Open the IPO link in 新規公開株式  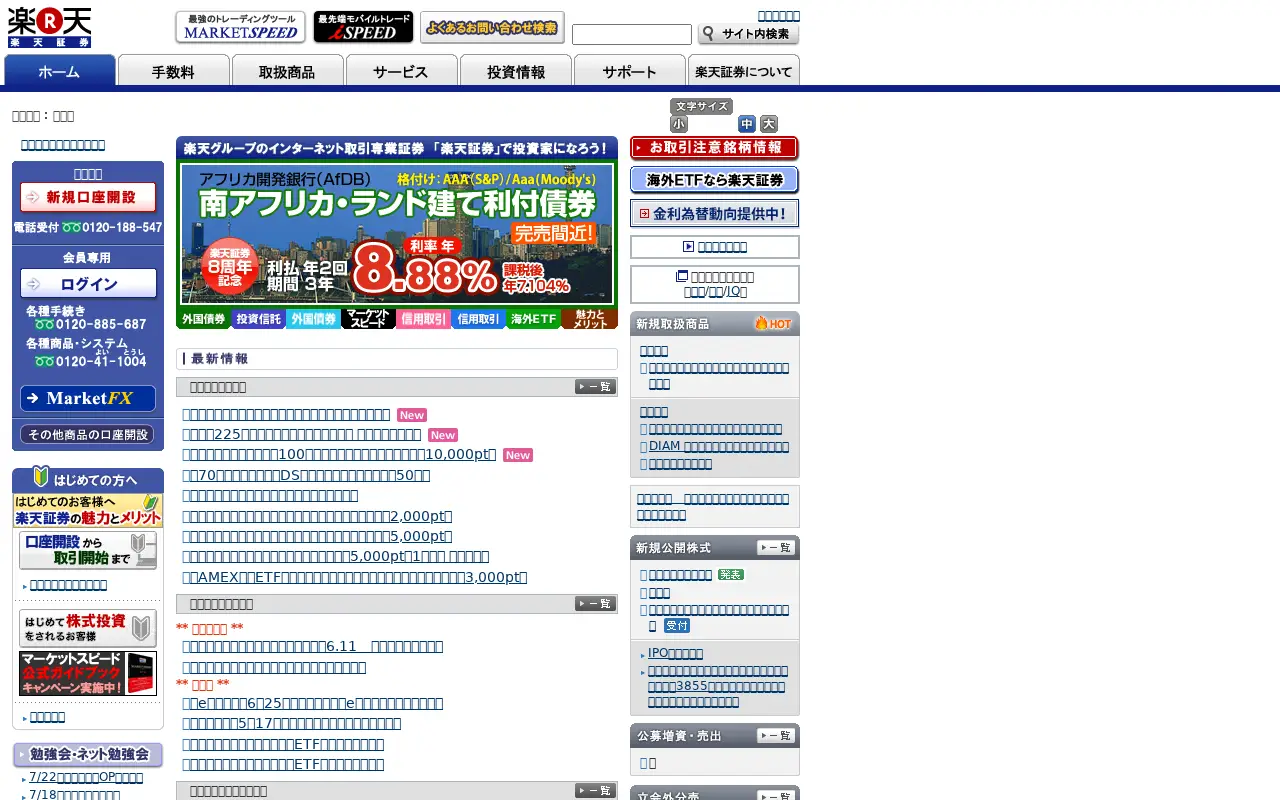coord(676,654)
